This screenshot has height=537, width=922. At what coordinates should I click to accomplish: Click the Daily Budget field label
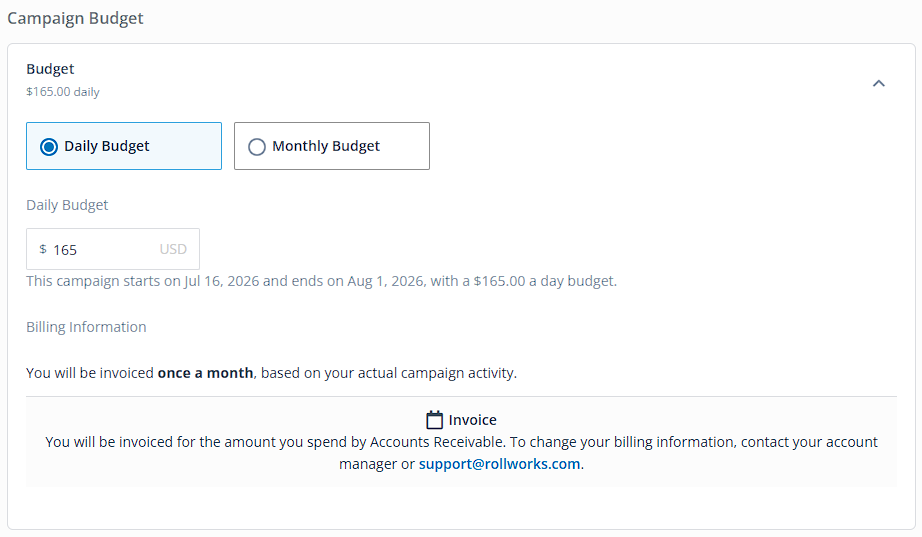click(67, 205)
